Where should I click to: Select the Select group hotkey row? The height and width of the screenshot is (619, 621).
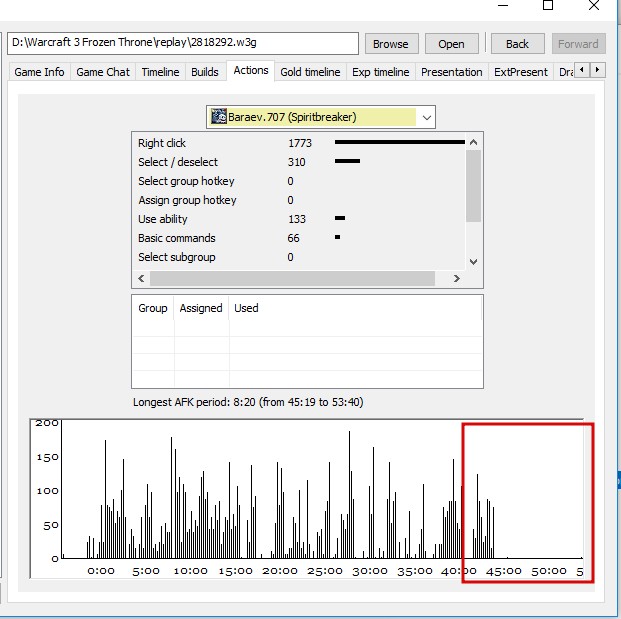[299, 181]
